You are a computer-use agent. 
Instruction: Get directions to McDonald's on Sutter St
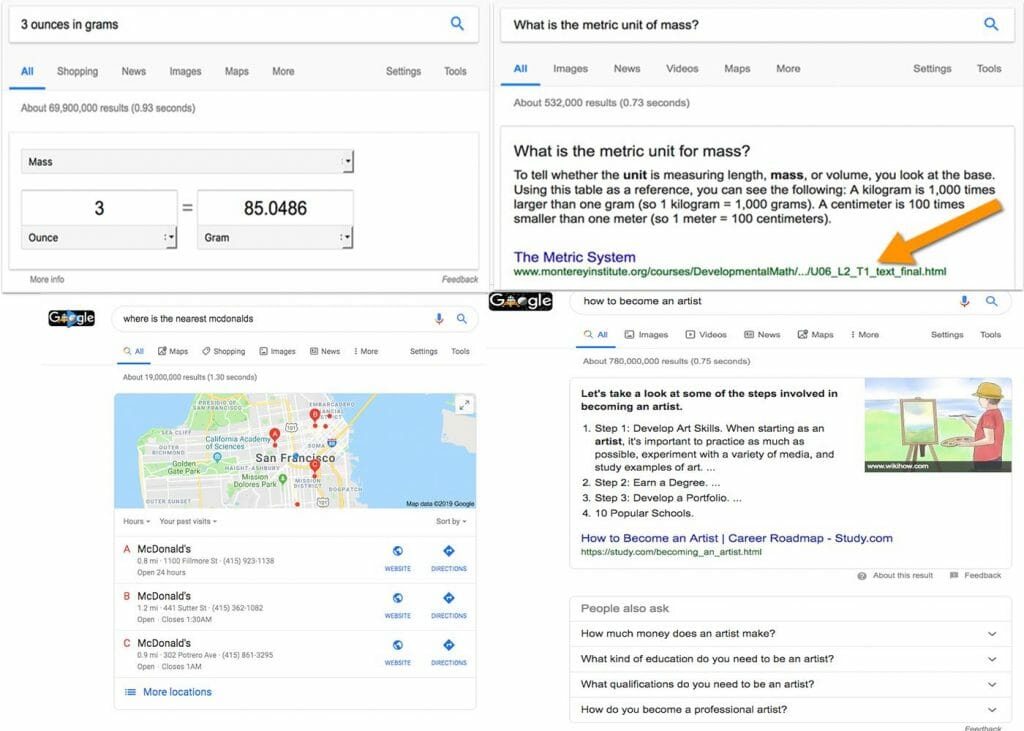449,604
